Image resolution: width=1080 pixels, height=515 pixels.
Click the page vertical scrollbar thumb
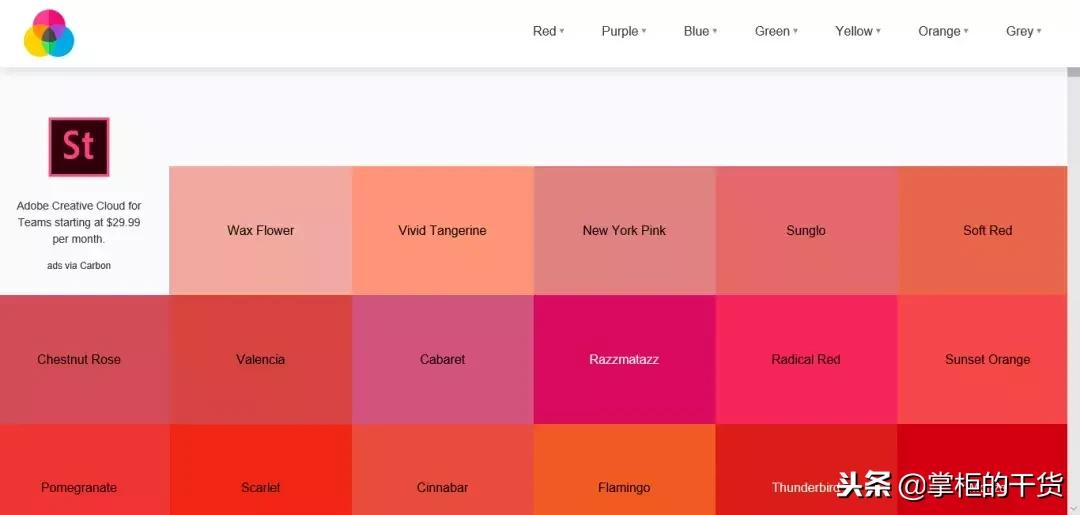(1073, 72)
